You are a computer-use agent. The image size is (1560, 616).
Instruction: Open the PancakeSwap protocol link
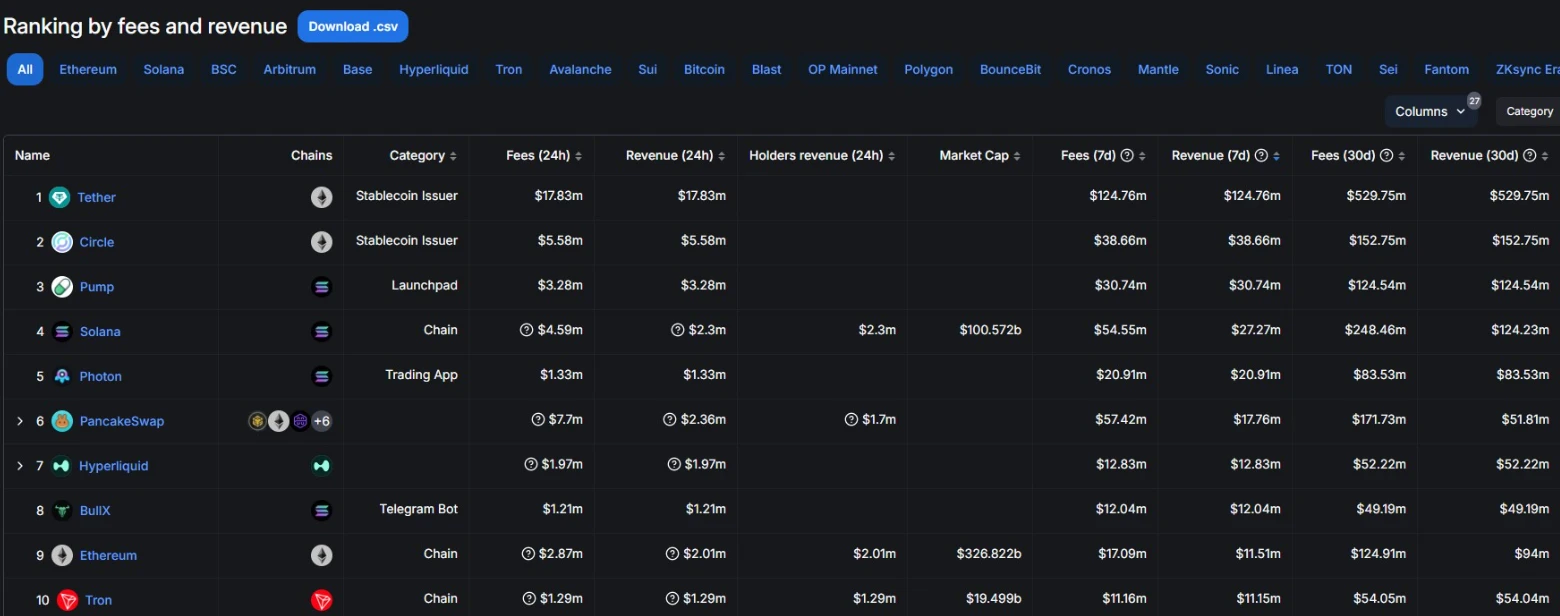122,421
